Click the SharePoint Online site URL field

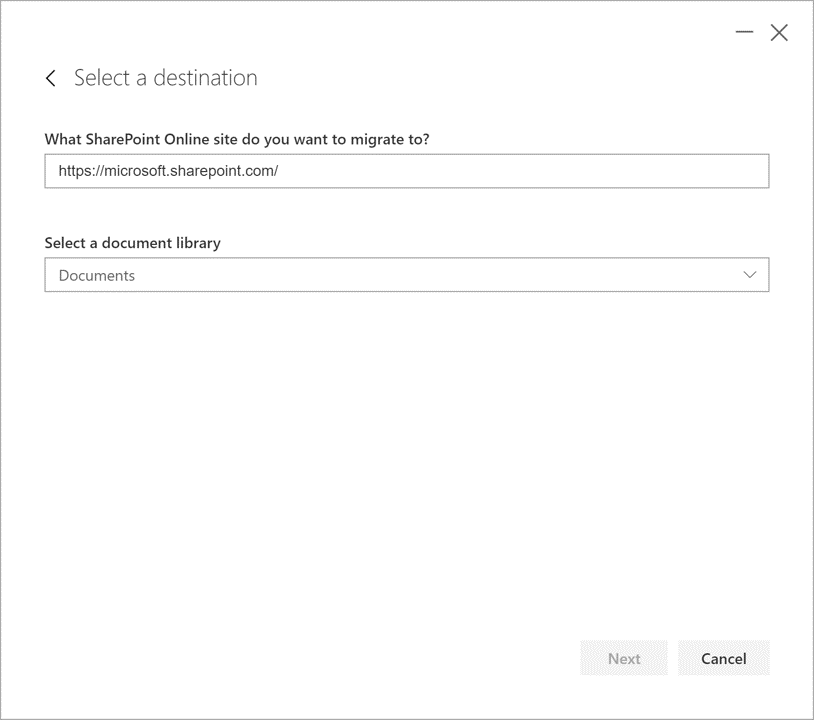click(x=406, y=171)
